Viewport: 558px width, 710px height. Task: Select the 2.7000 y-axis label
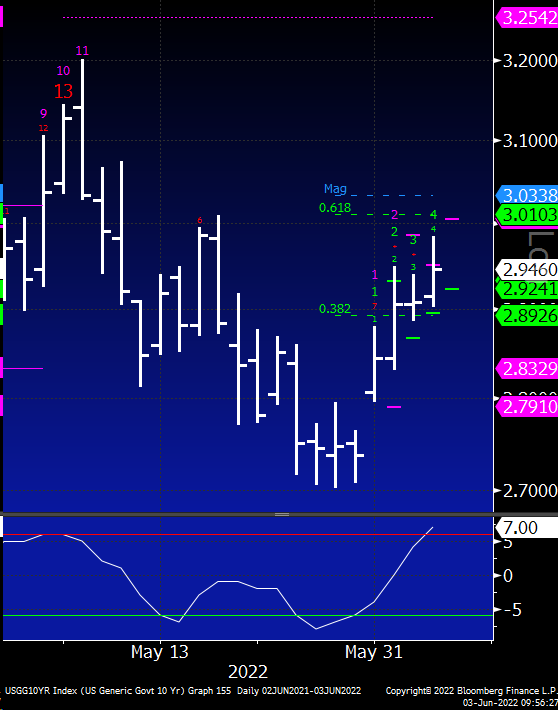click(x=530, y=490)
